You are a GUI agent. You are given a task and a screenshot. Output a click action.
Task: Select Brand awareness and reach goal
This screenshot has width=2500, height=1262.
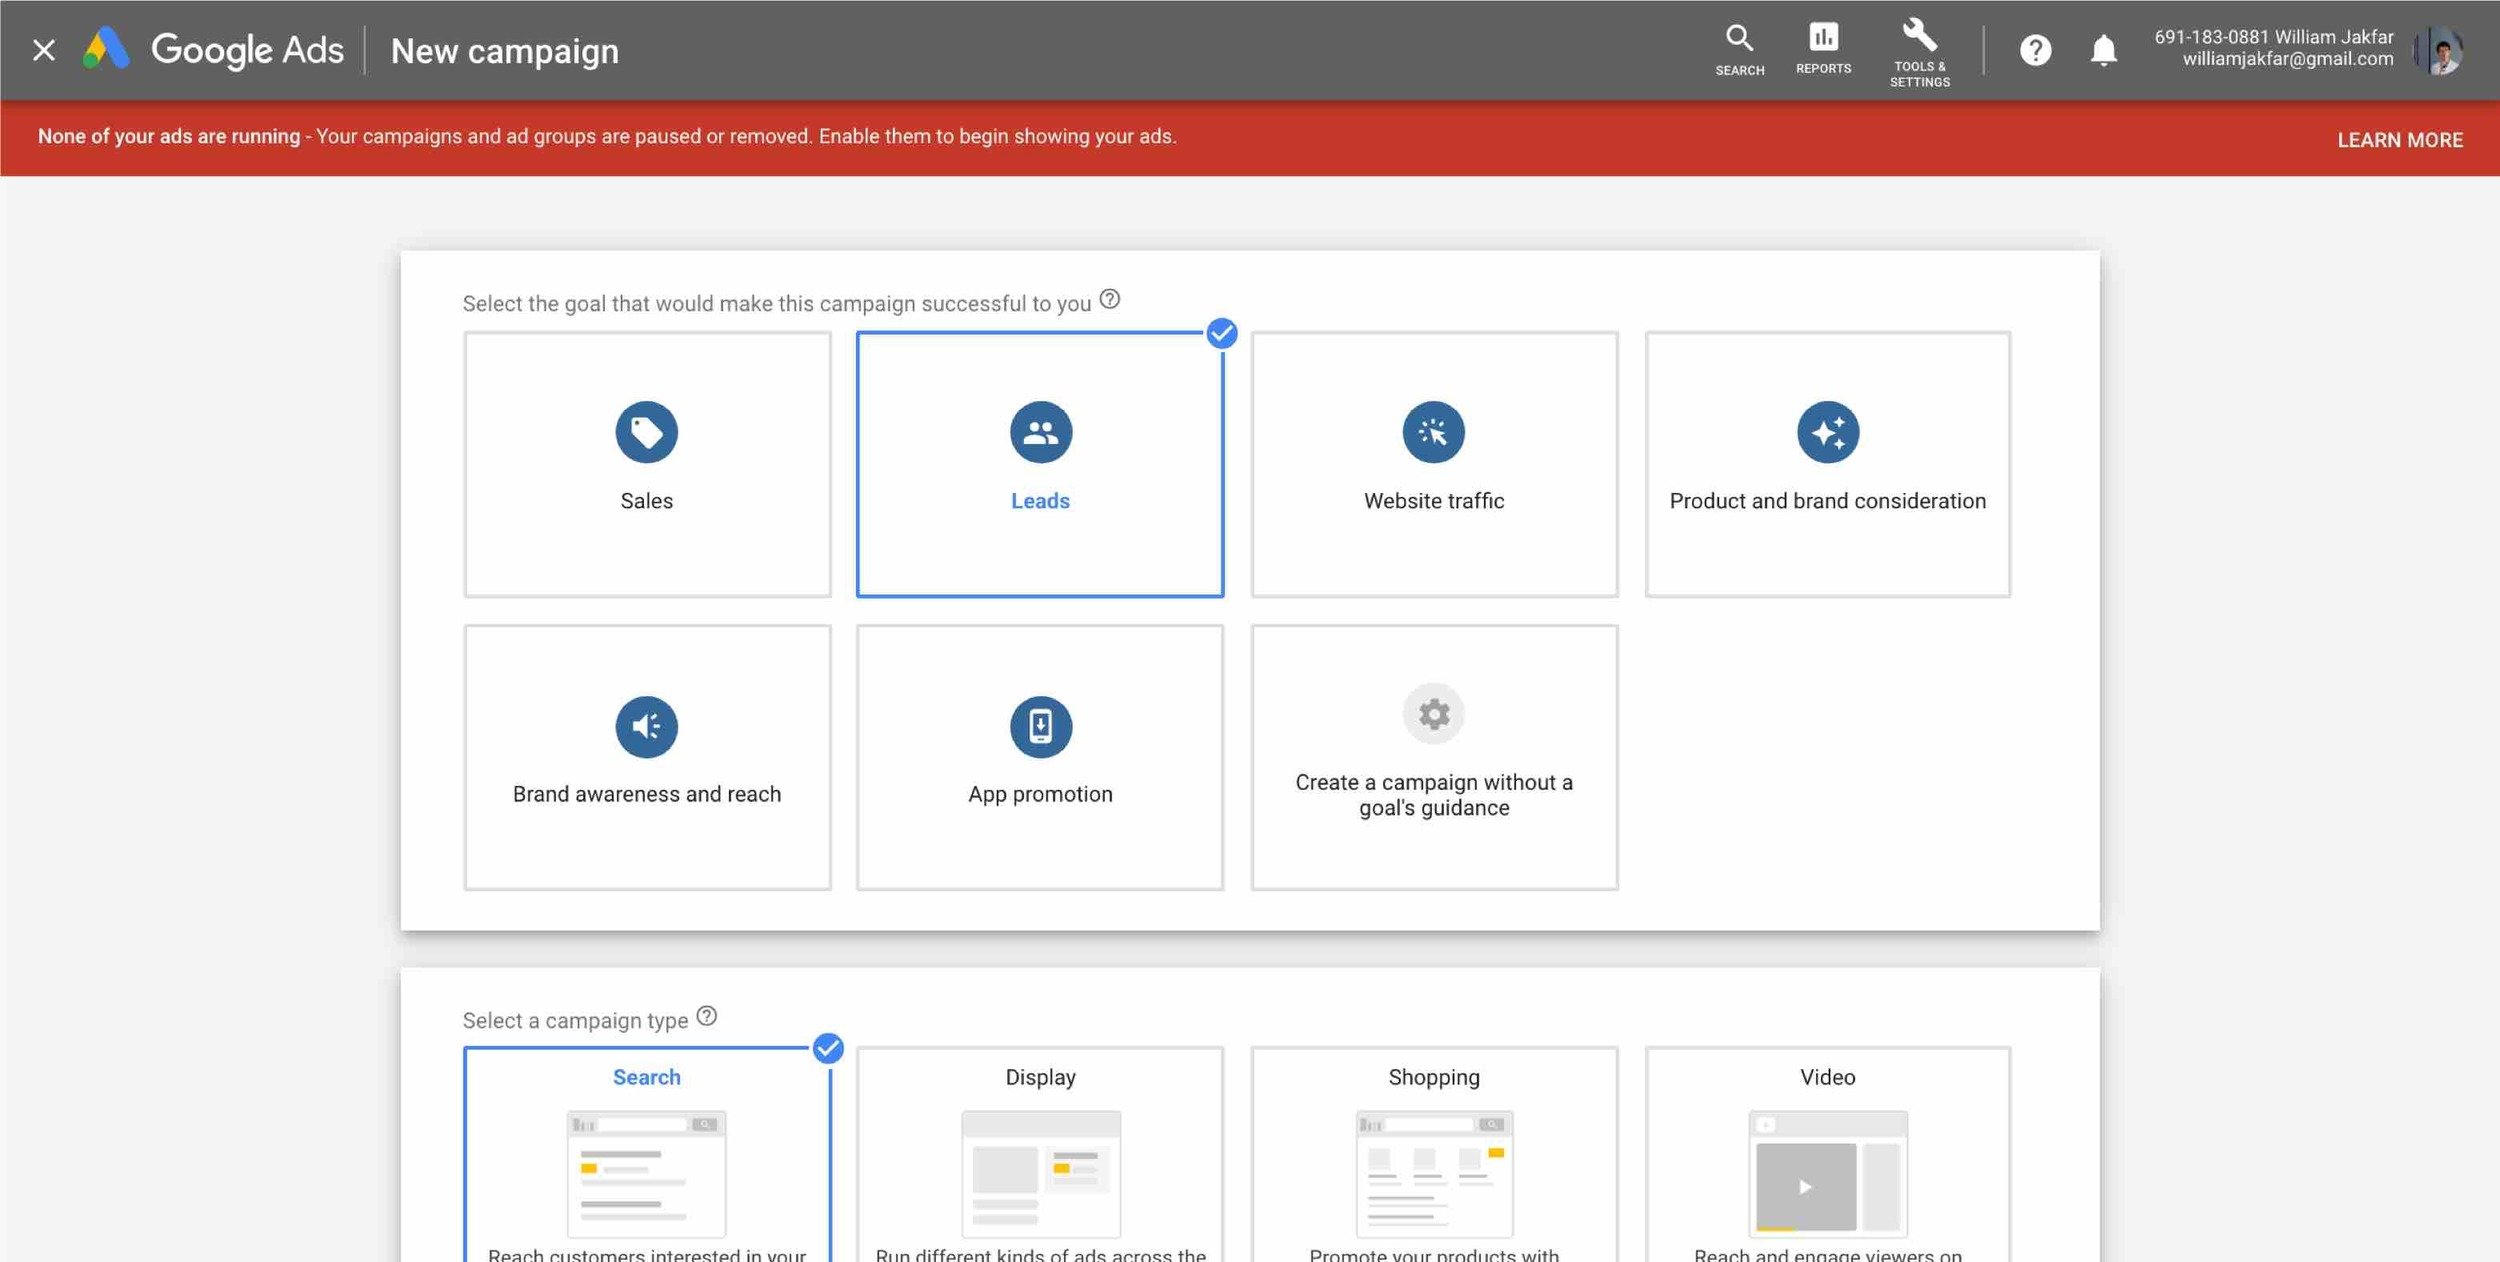click(x=647, y=757)
